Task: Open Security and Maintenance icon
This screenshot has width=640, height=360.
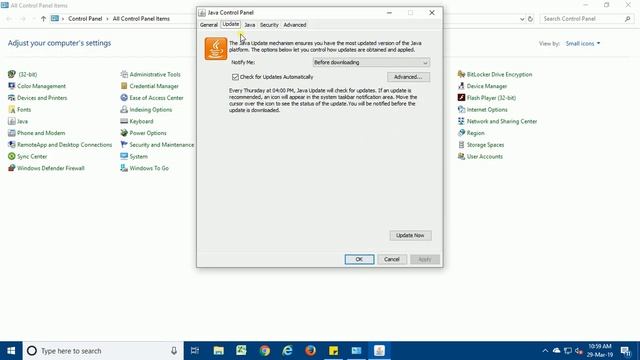Action: click(x=124, y=145)
